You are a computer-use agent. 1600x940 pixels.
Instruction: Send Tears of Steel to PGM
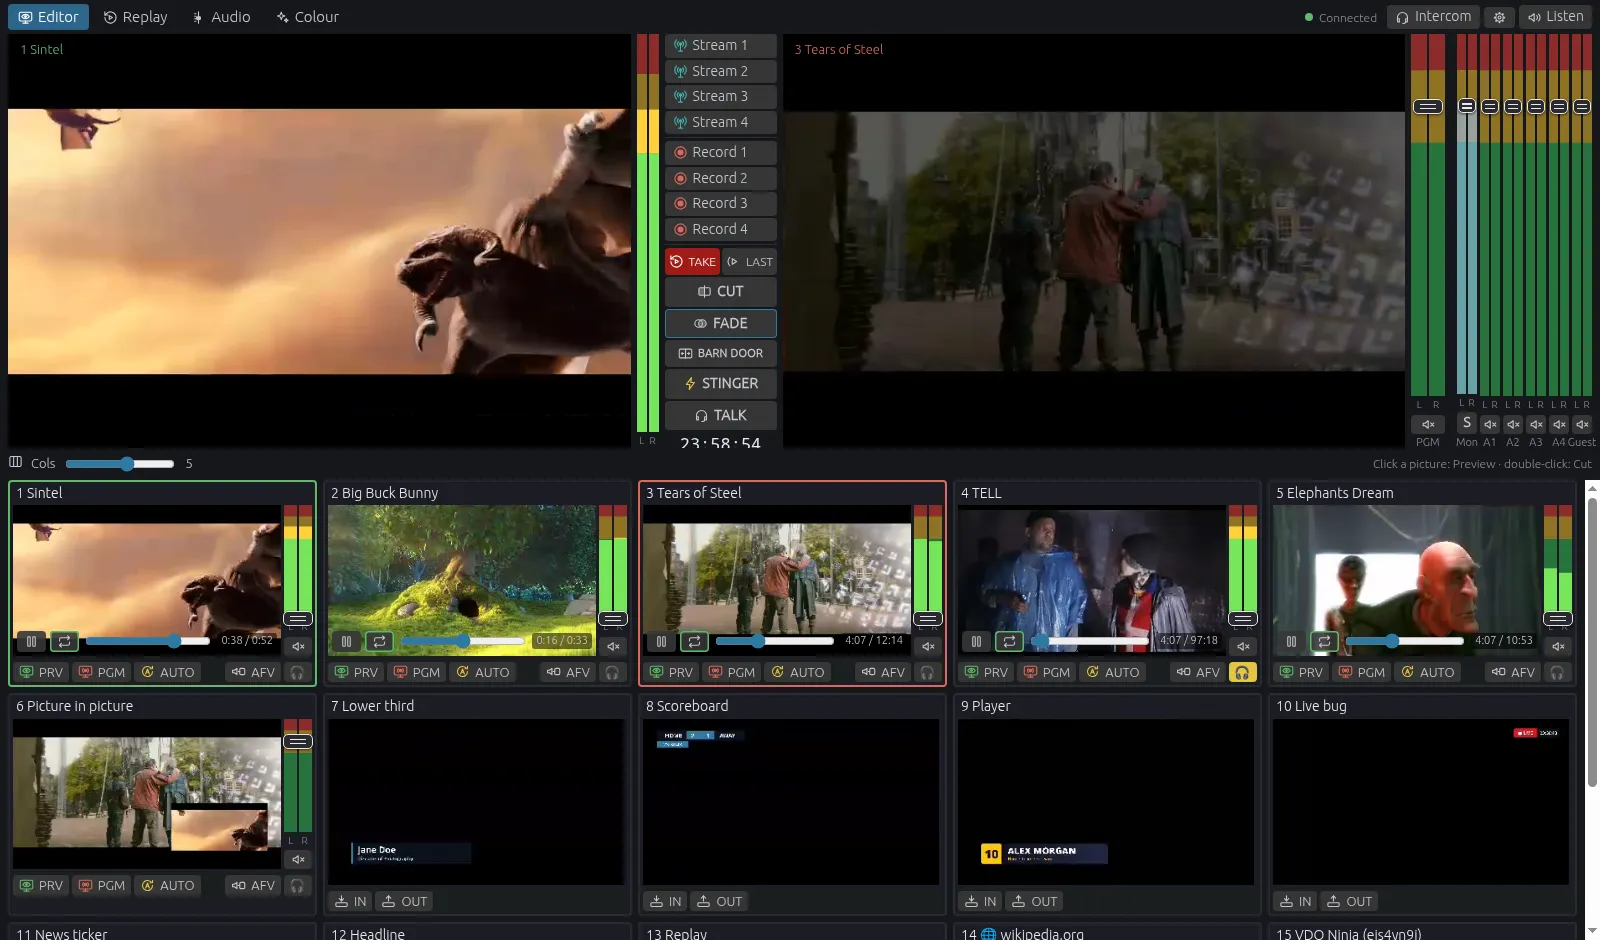tap(732, 672)
